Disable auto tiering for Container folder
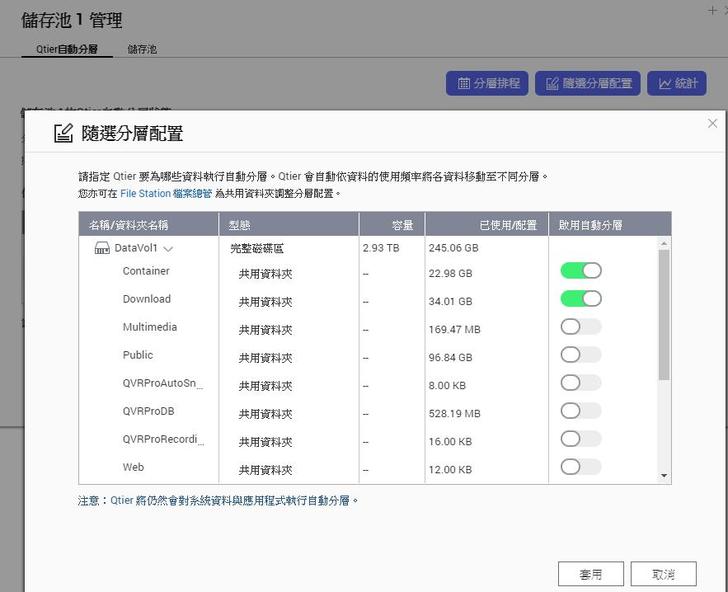The width and height of the screenshot is (728, 592). point(581,270)
